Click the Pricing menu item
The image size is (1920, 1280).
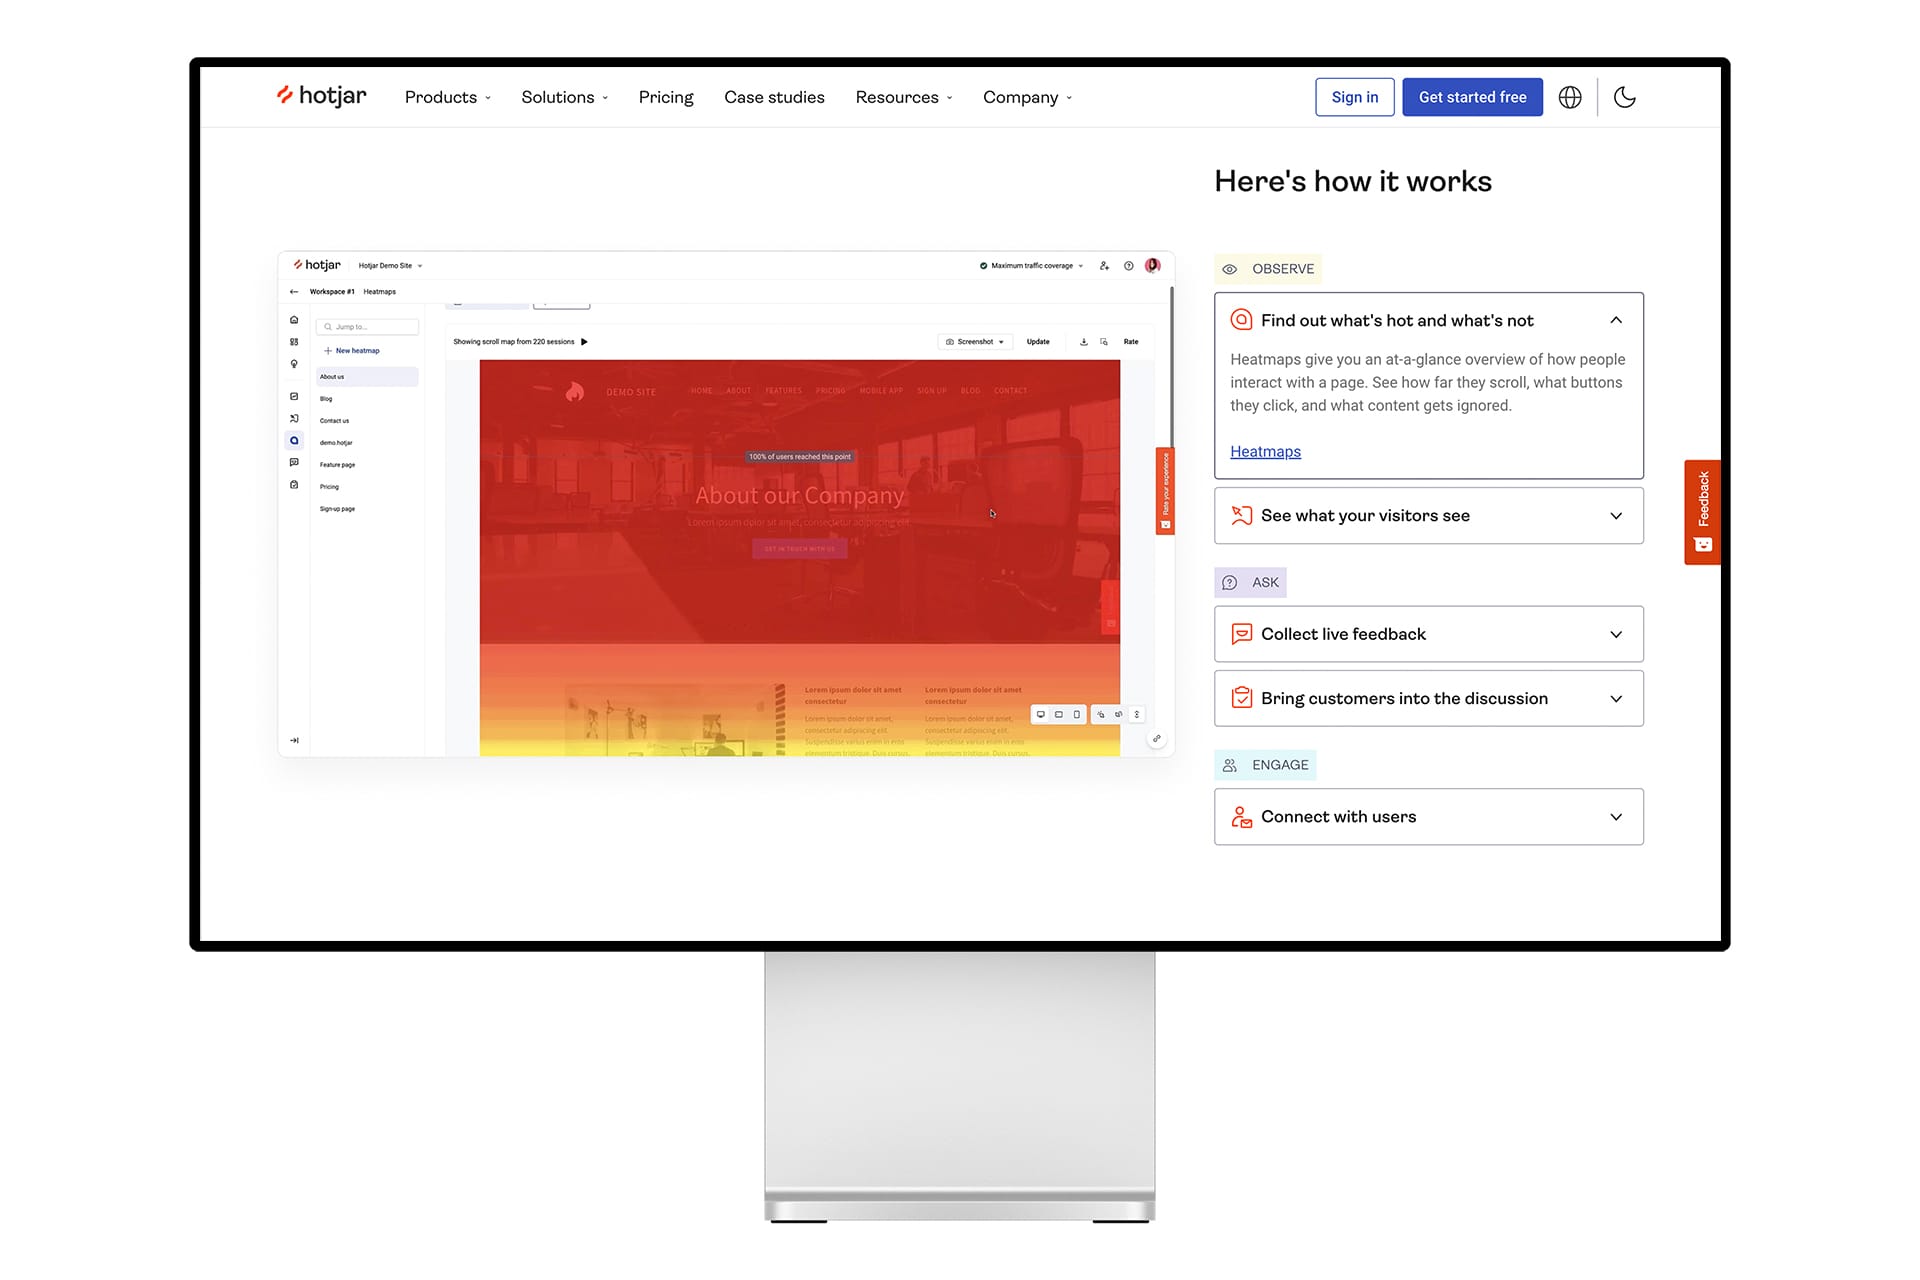[666, 97]
